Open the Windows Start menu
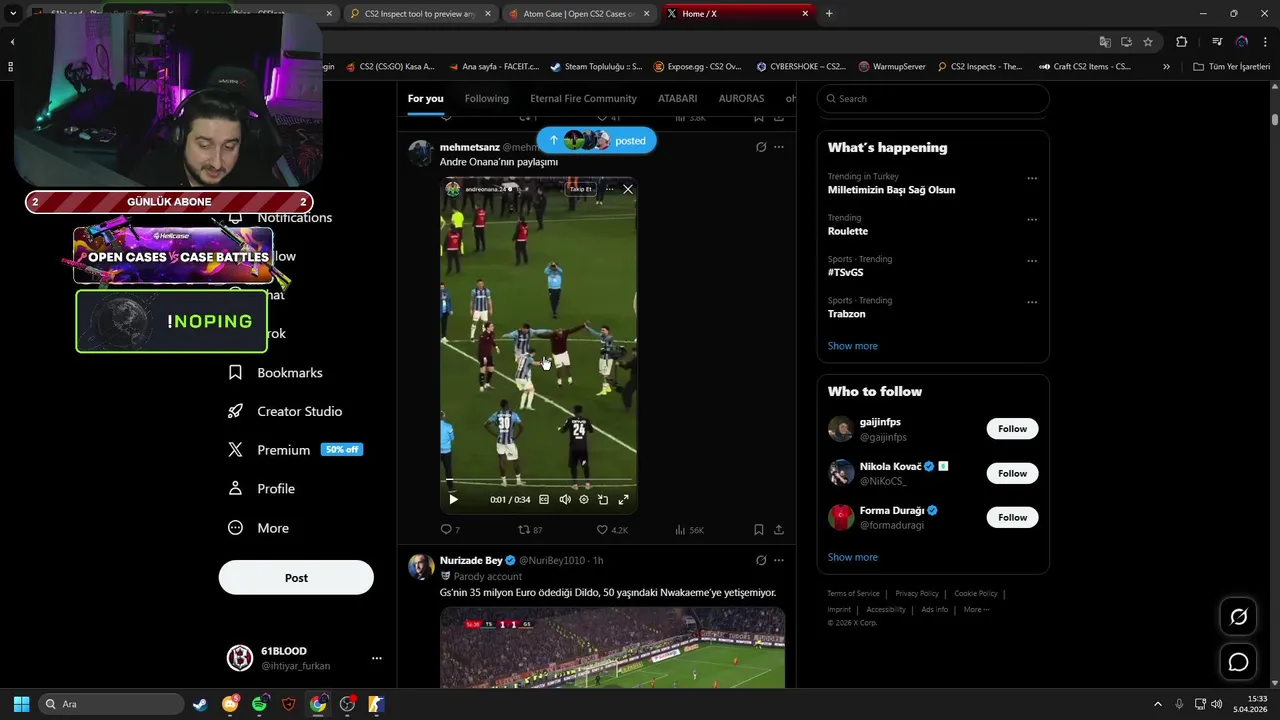This screenshot has width=1280, height=720. point(21,704)
